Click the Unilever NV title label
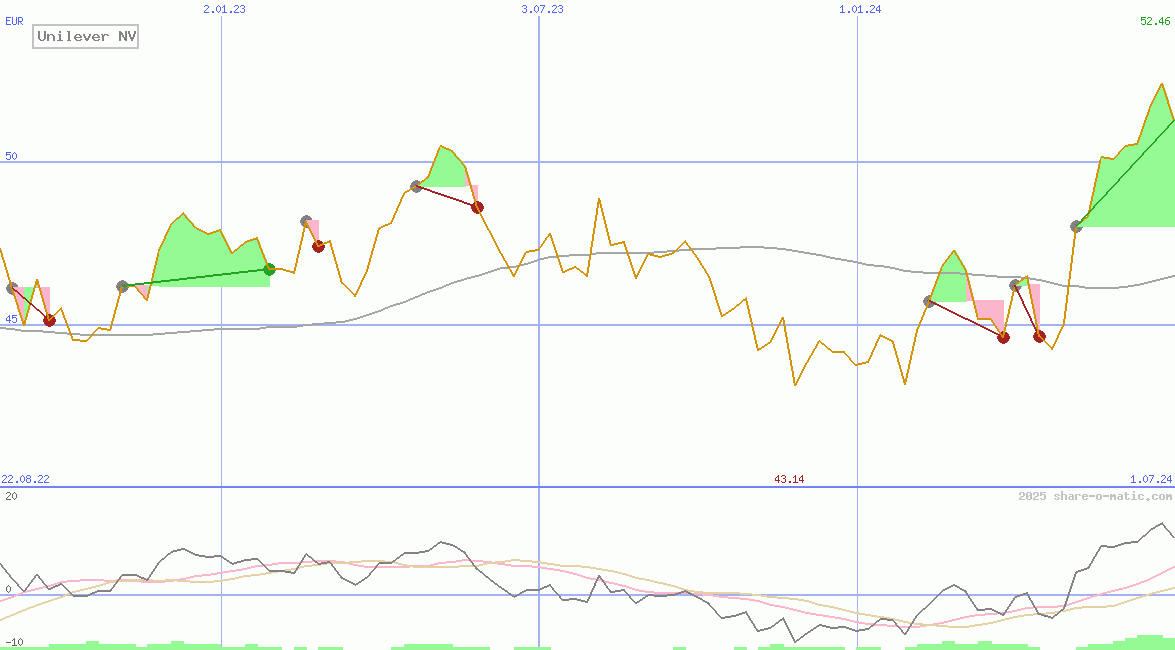The width and height of the screenshot is (1175, 650). (x=85, y=36)
